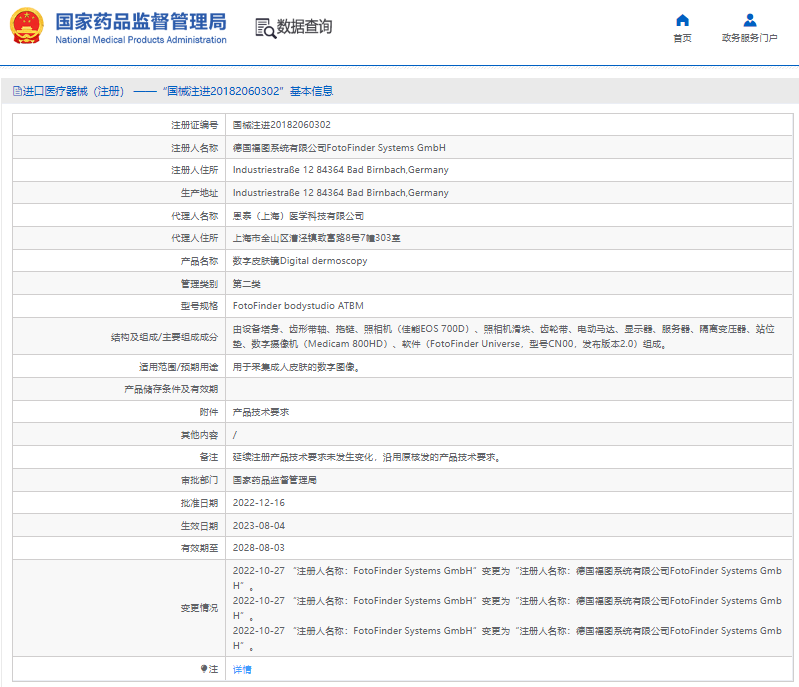Viewport: 799px width, 687px height.
Task: Click the 变更情况 row label
Action: [x=197, y=608]
